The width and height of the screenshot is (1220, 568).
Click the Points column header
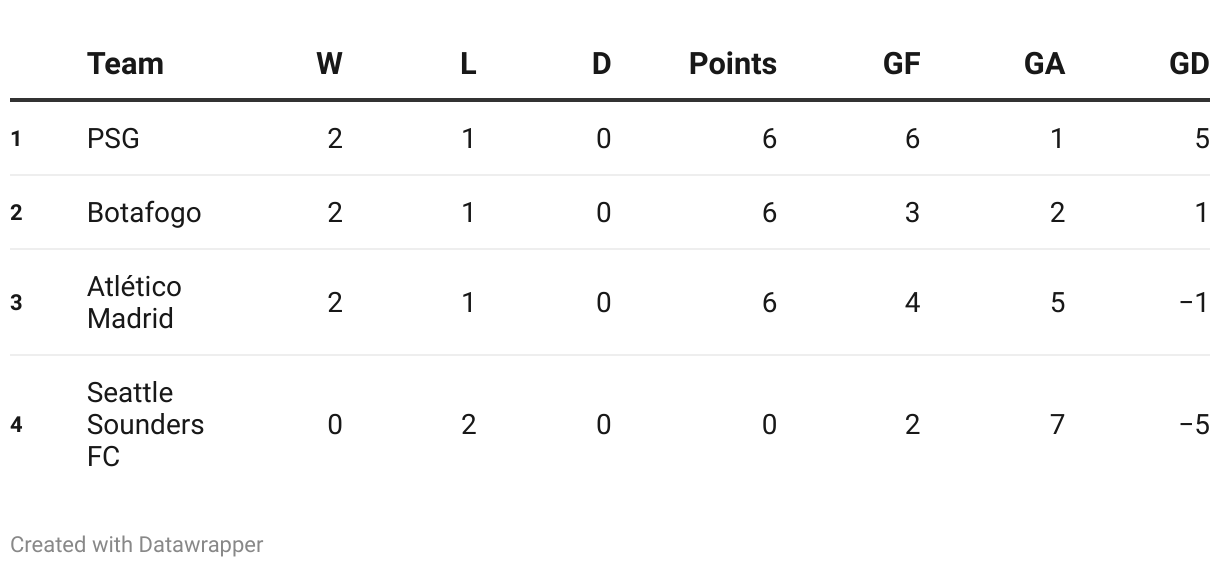pyautogui.click(x=733, y=64)
